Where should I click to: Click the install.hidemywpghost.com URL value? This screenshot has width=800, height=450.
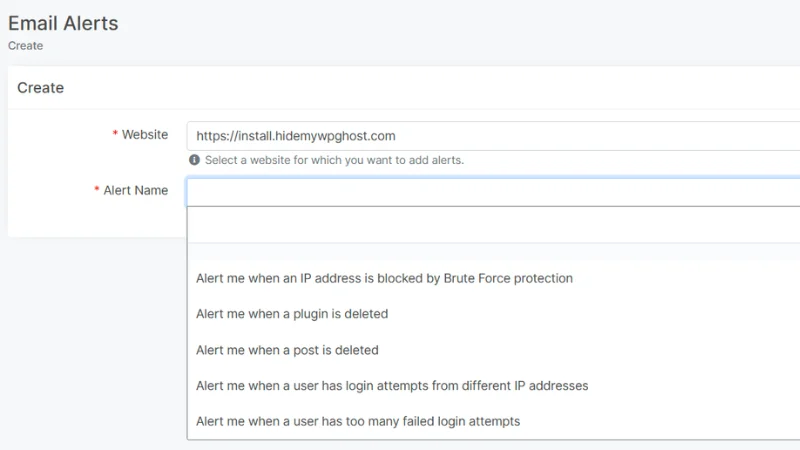coord(296,136)
